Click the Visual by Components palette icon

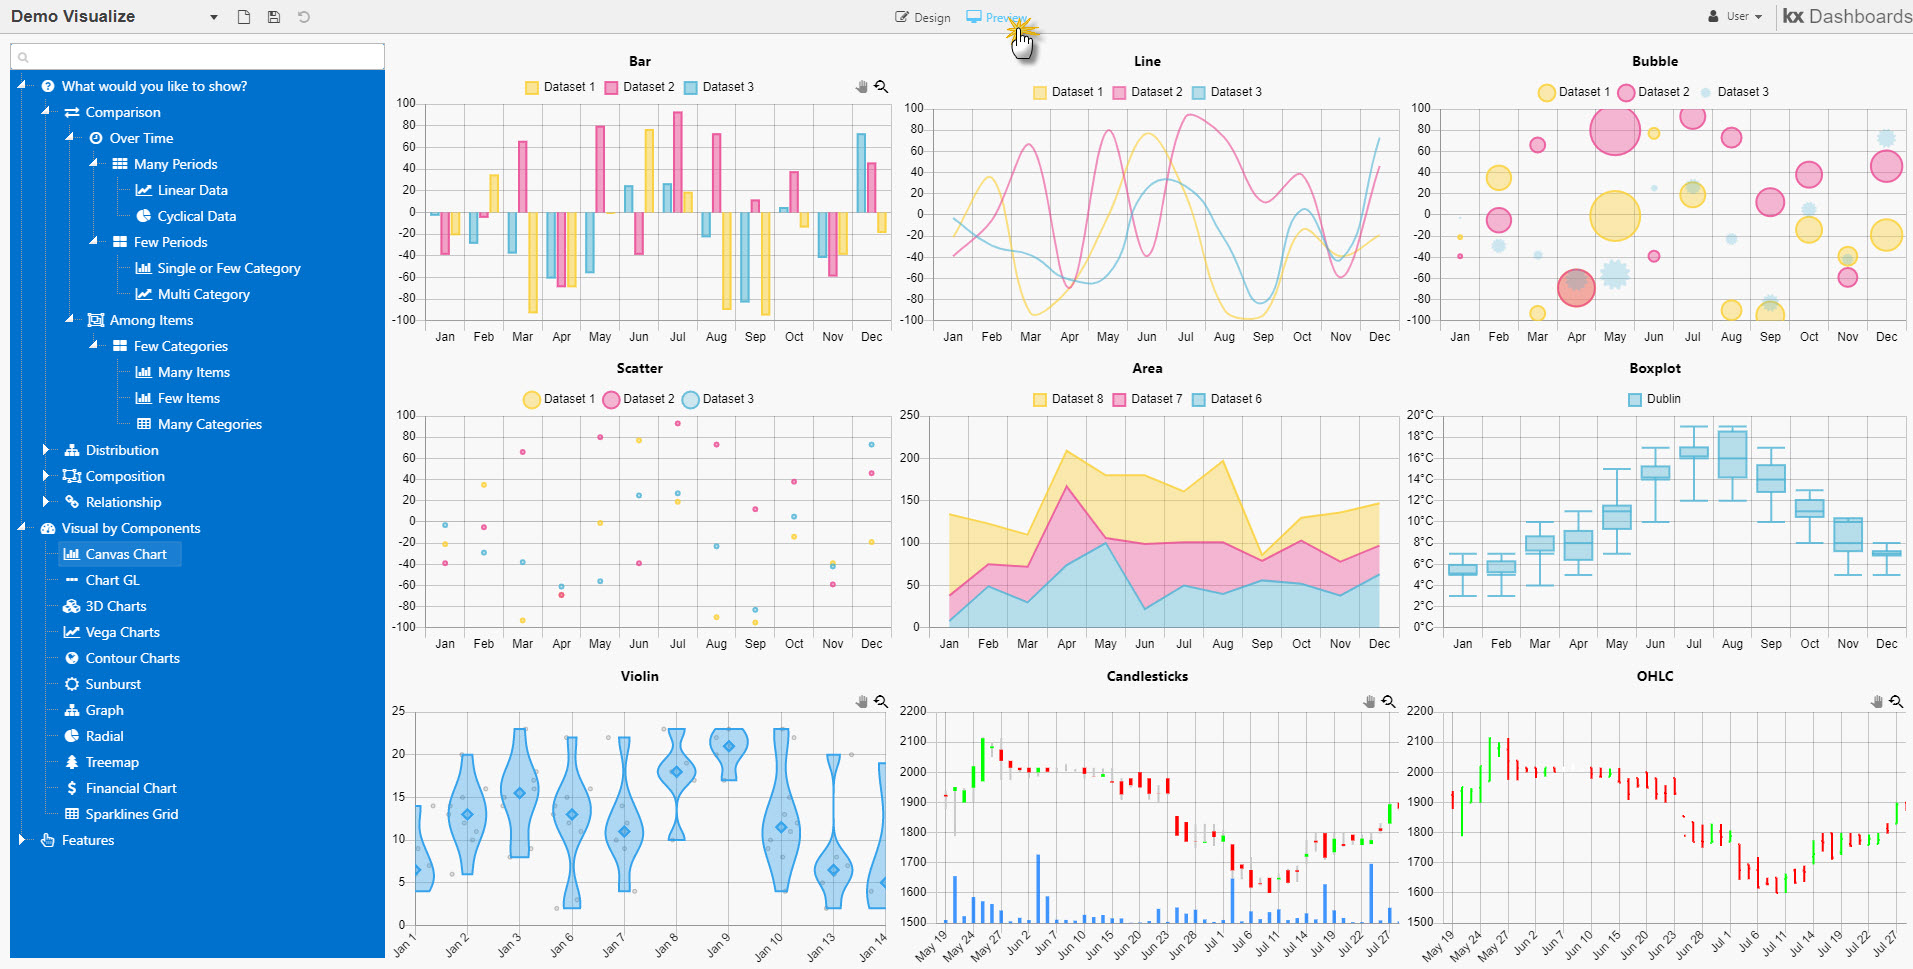(48, 528)
